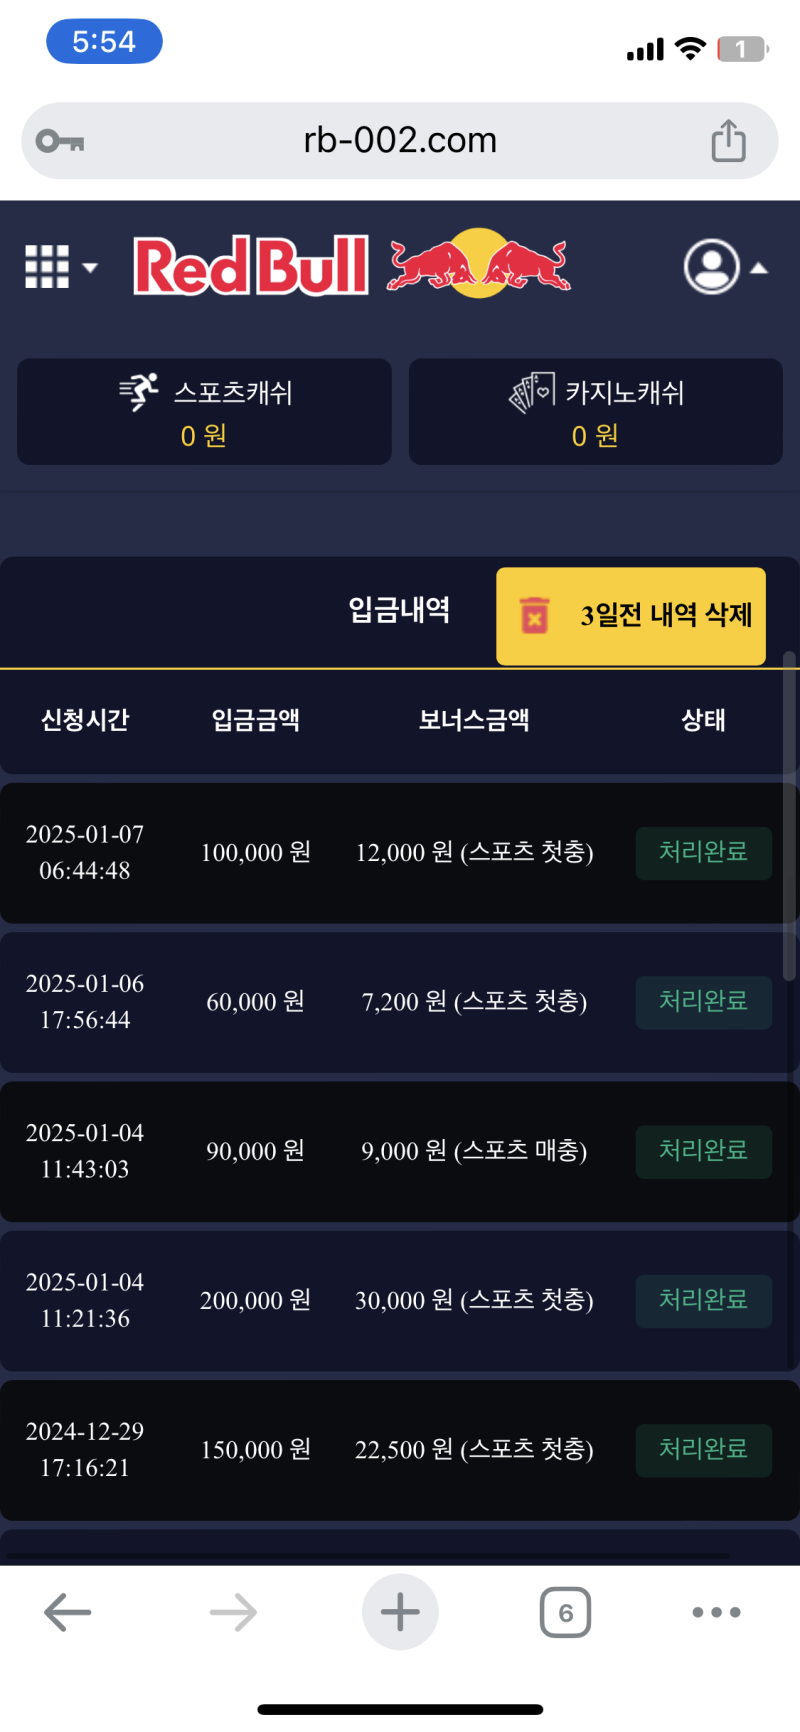Tap the password key icon

pos(60,141)
